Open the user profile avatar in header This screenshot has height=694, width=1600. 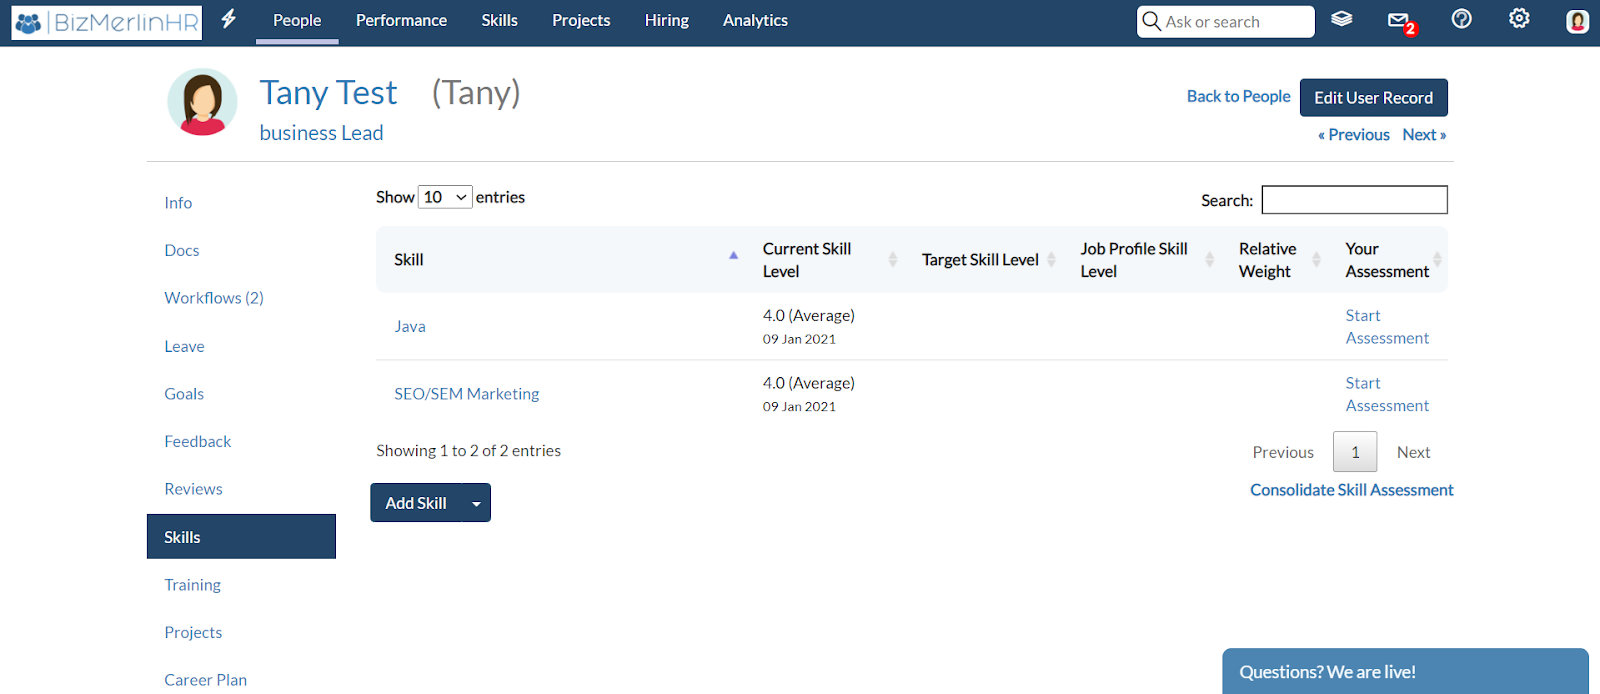[x=1577, y=21]
